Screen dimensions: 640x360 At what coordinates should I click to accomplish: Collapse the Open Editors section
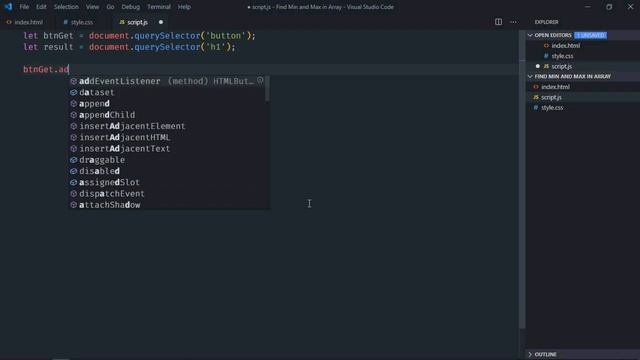coord(530,35)
